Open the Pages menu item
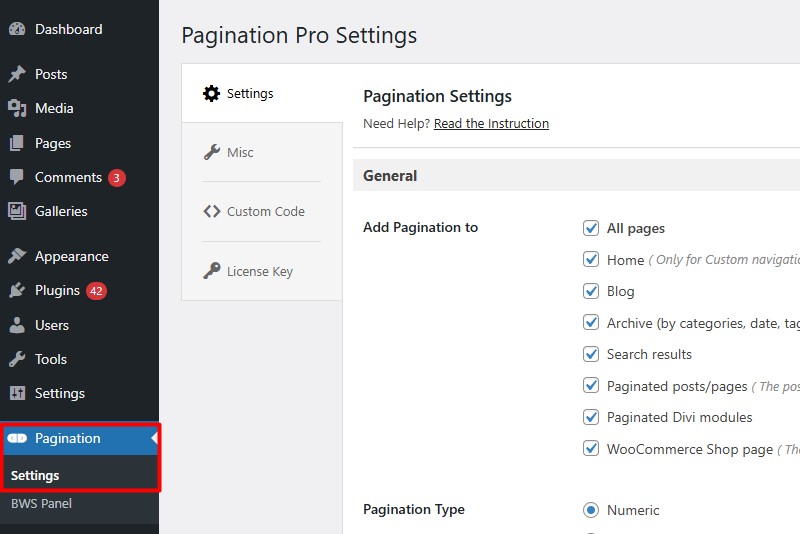The image size is (800, 534). coord(79,143)
